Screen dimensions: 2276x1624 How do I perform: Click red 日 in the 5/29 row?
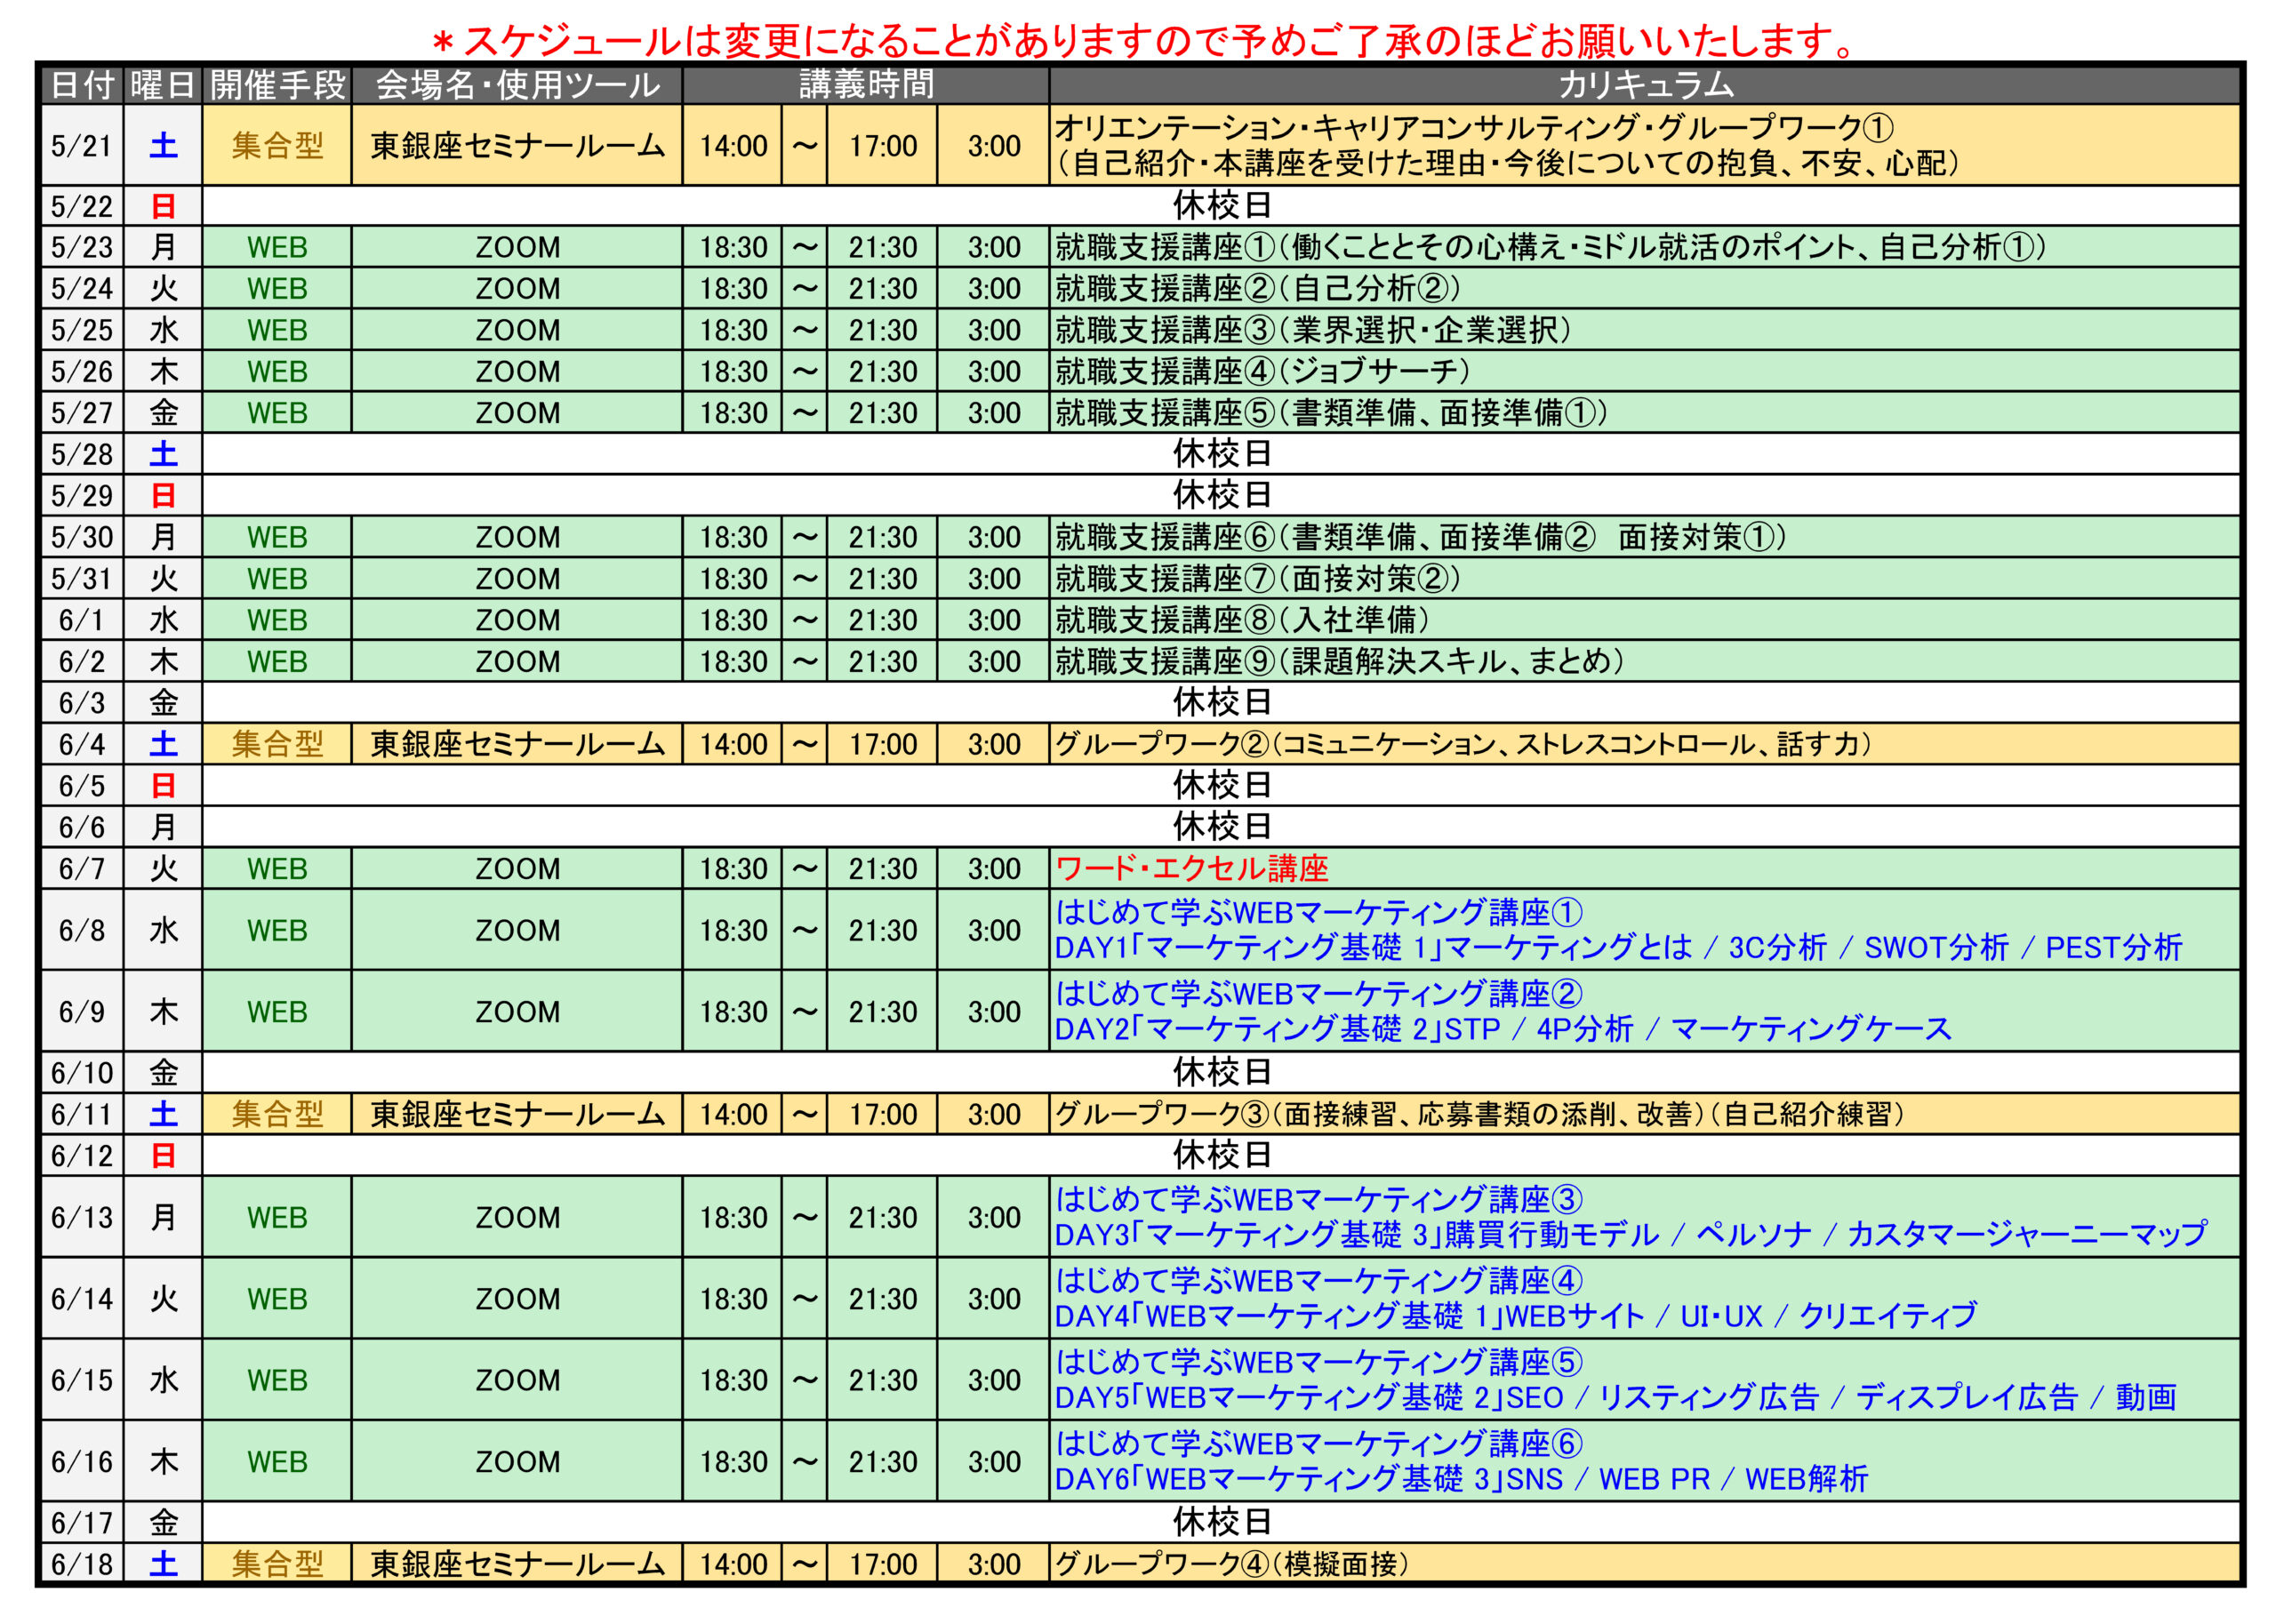pyautogui.click(x=163, y=496)
